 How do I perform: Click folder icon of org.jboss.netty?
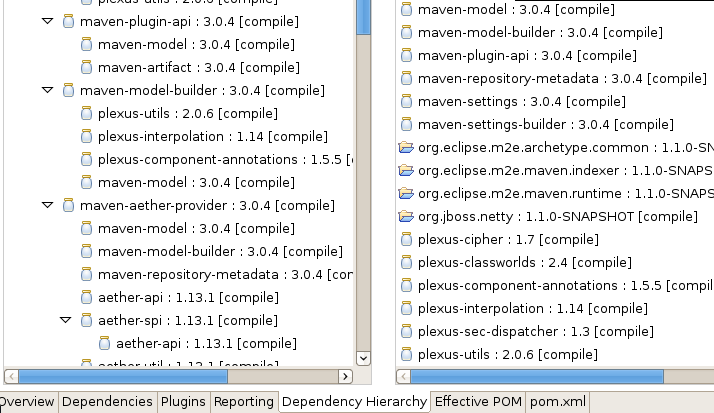tap(406, 216)
